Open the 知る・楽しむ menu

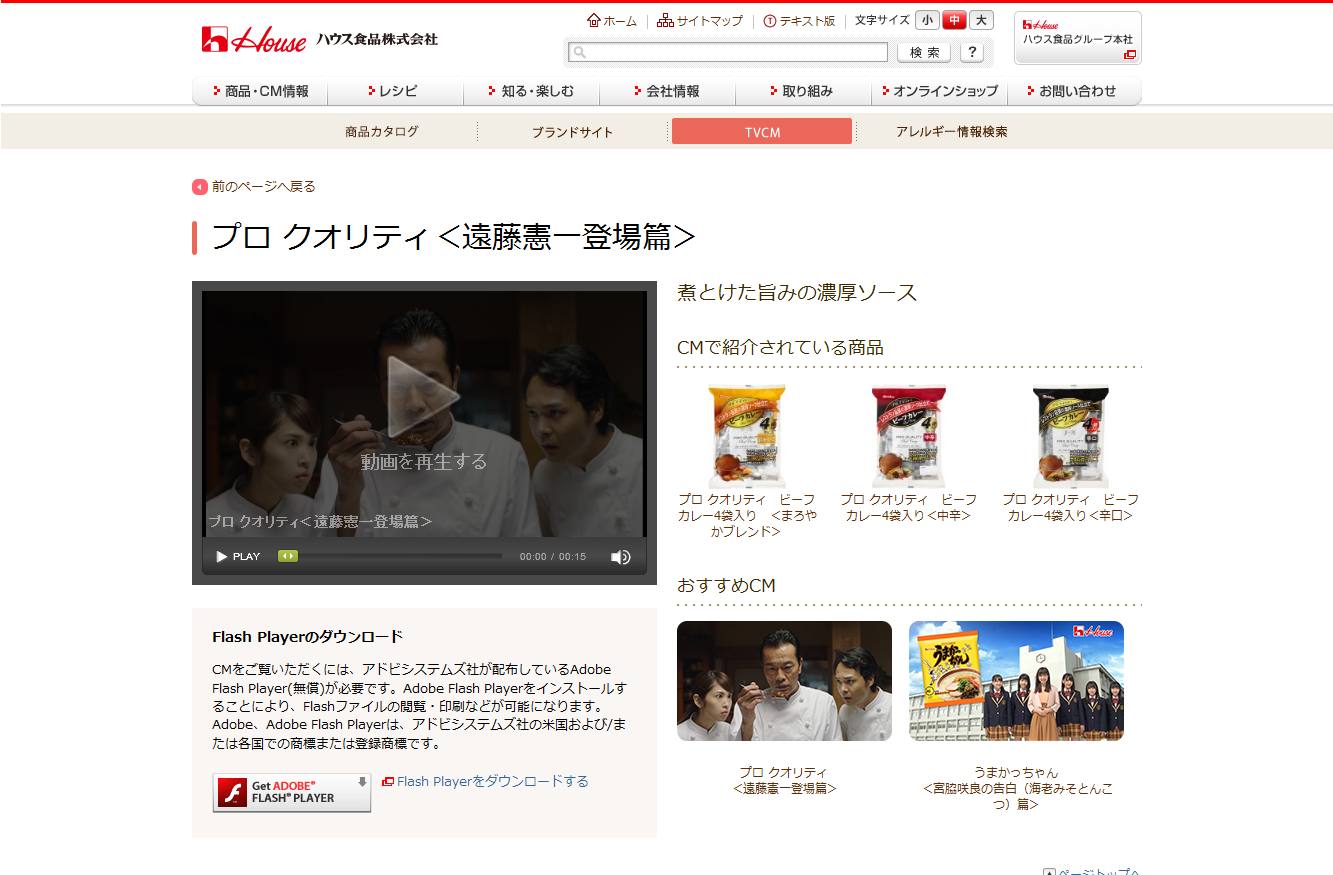click(531, 91)
